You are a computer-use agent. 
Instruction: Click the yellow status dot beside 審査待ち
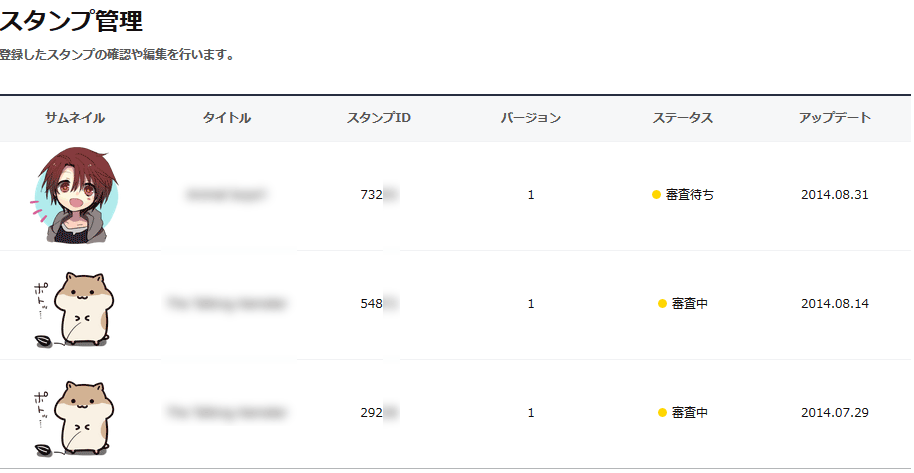click(656, 195)
